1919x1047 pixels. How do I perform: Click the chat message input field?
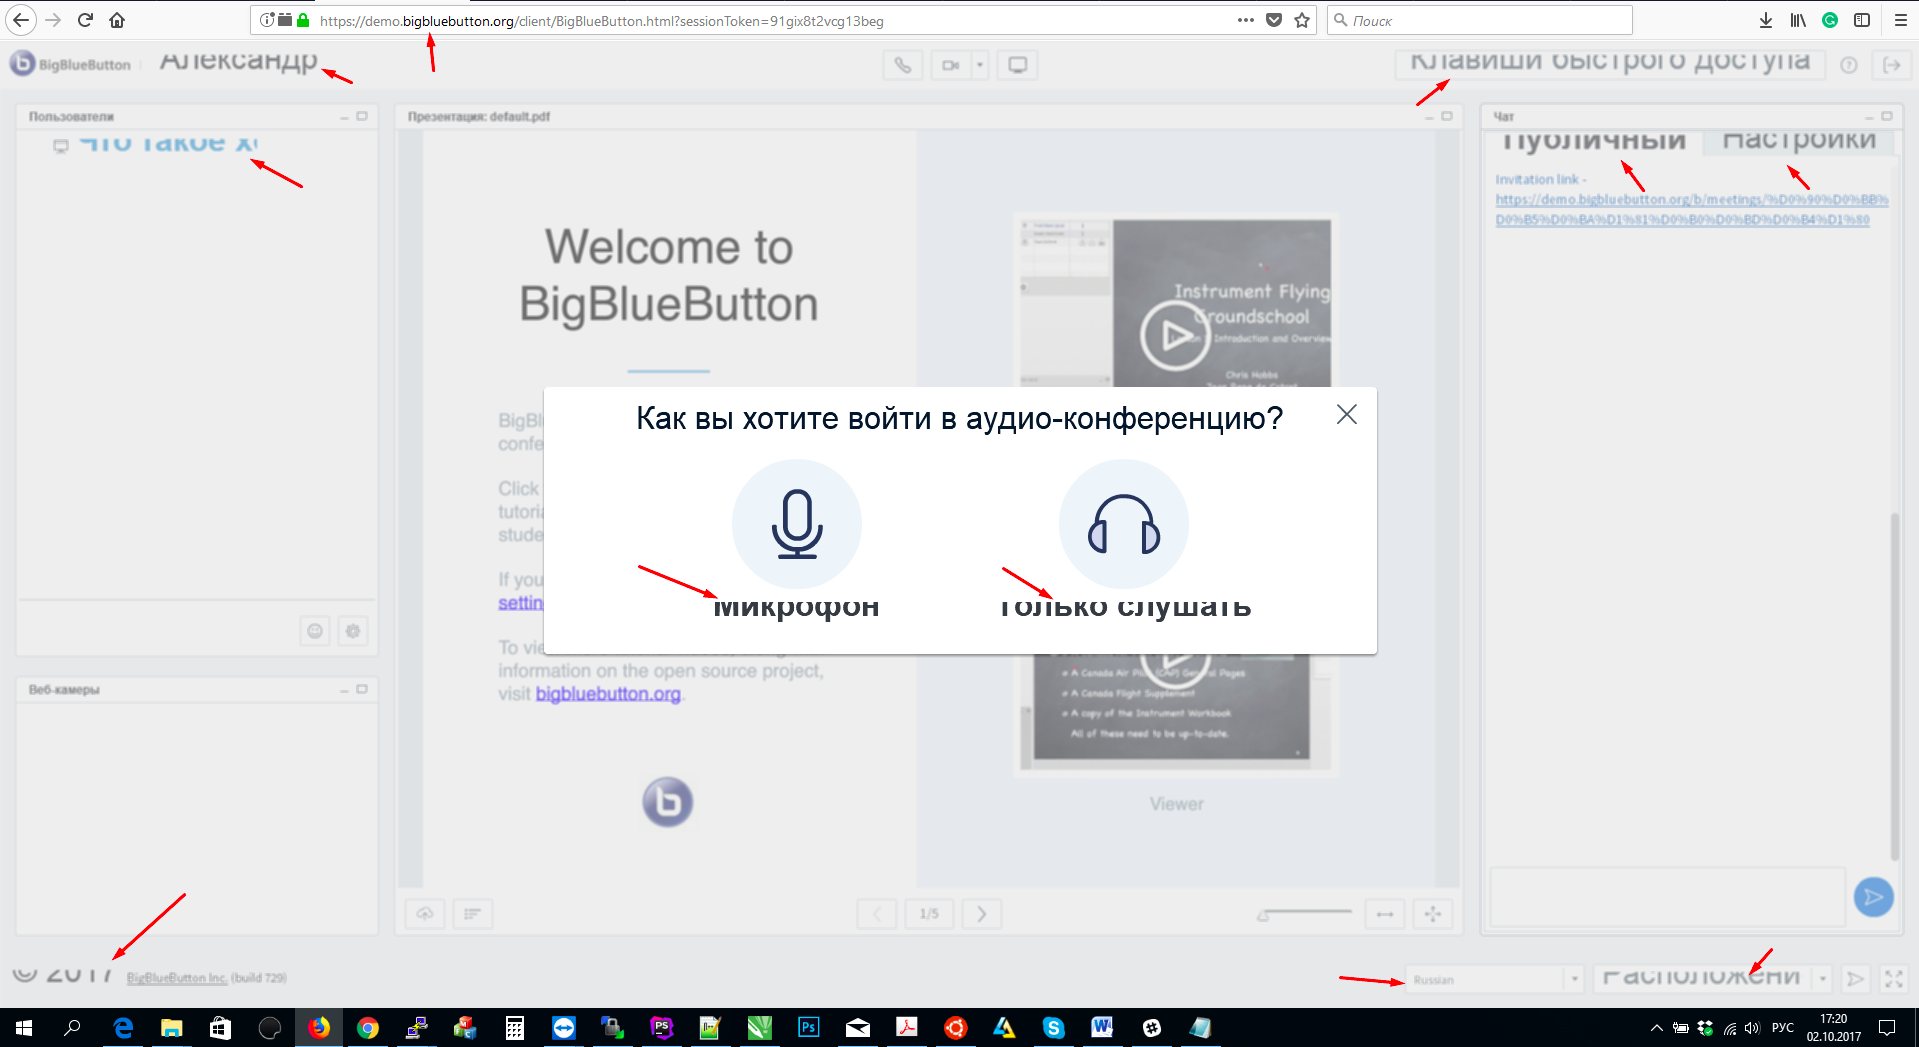point(1665,897)
